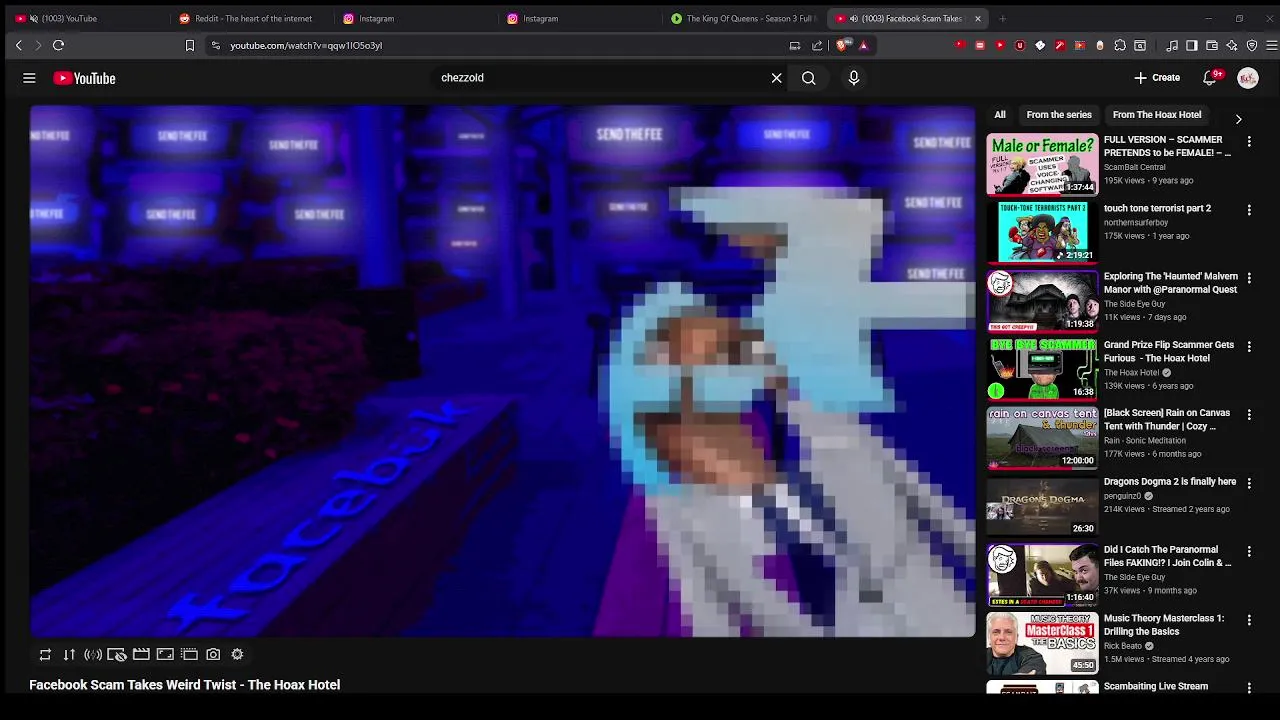
Task: Select the All filter chip
Action: [1000, 115]
